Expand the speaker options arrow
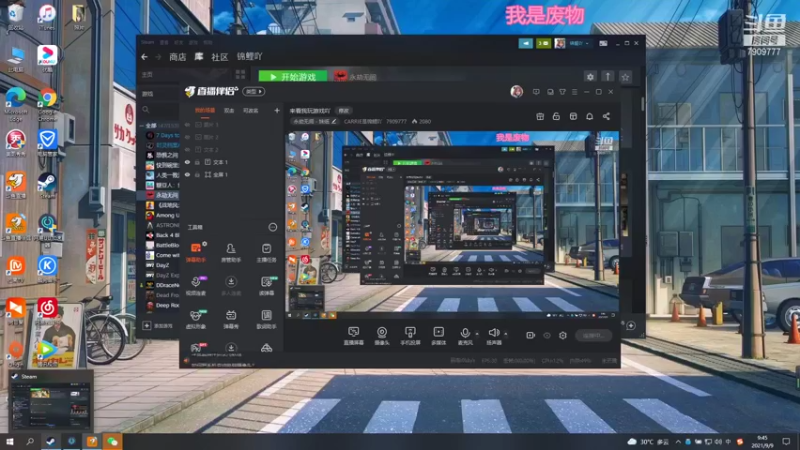Viewport: 800px width, 450px height. (x=506, y=334)
